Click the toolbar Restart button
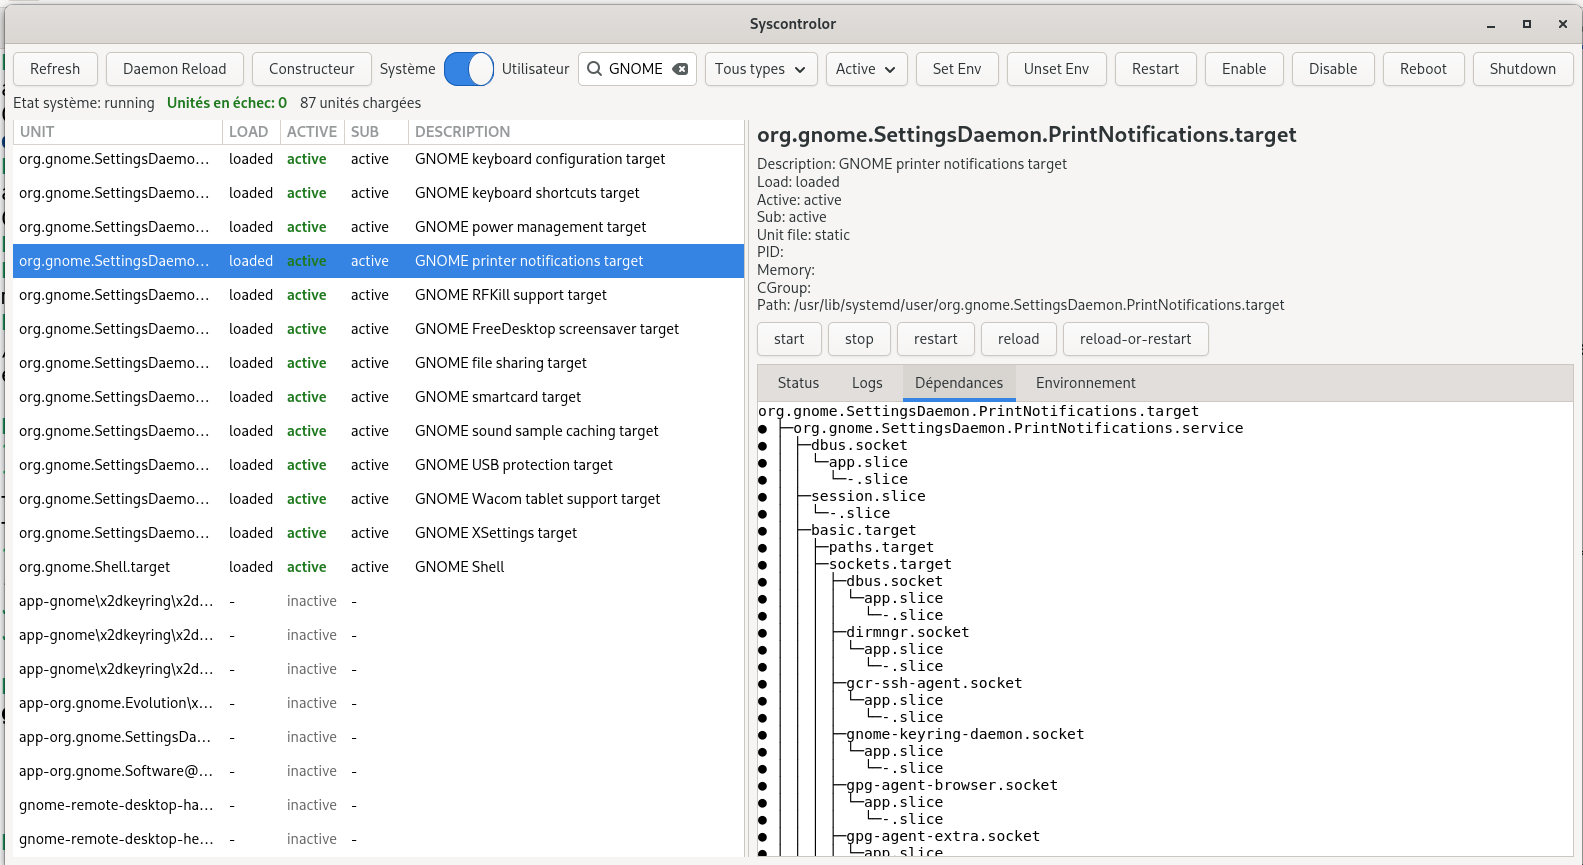 click(1156, 69)
